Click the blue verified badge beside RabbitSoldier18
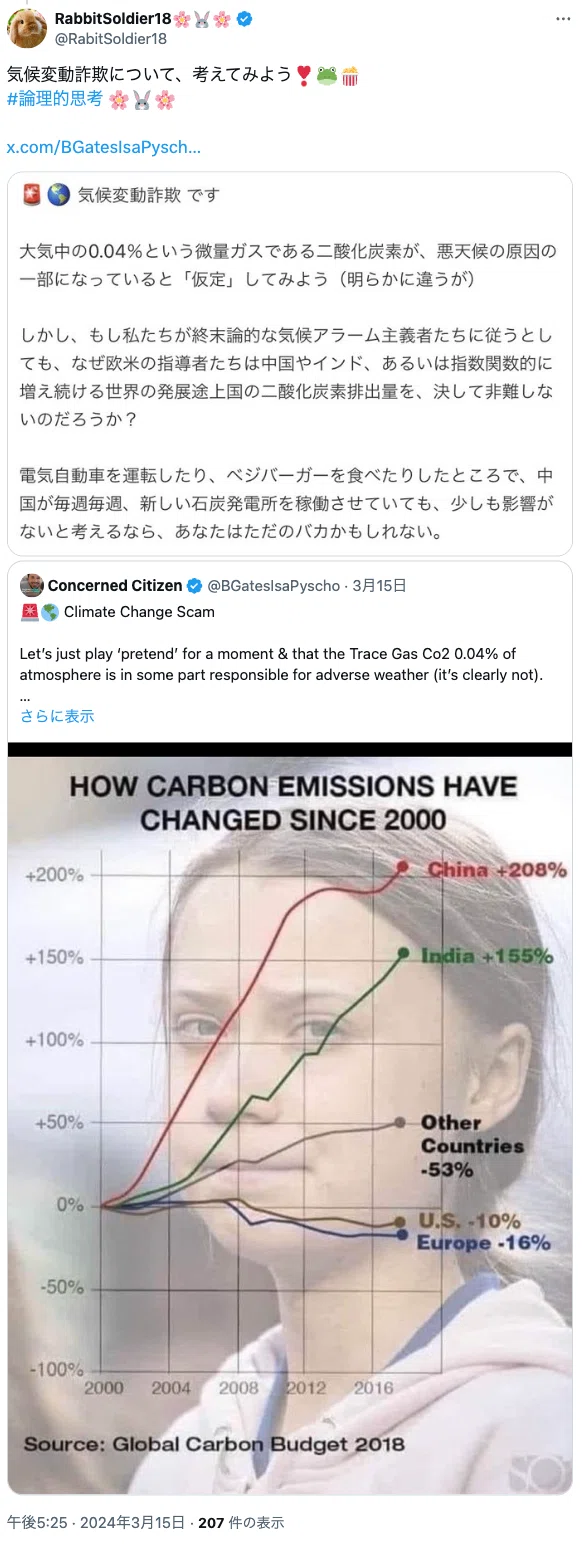 [244, 19]
